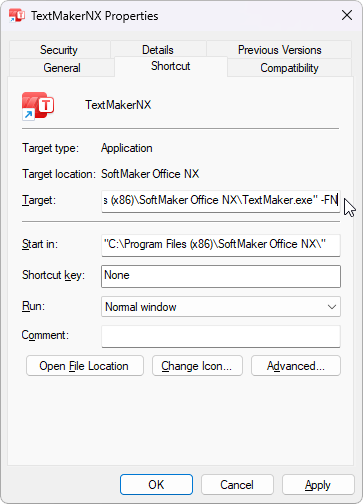Click the 'TextMakerNX' shortcut name text
The width and height of the screenshot is (363, 504).
(118, 105)
